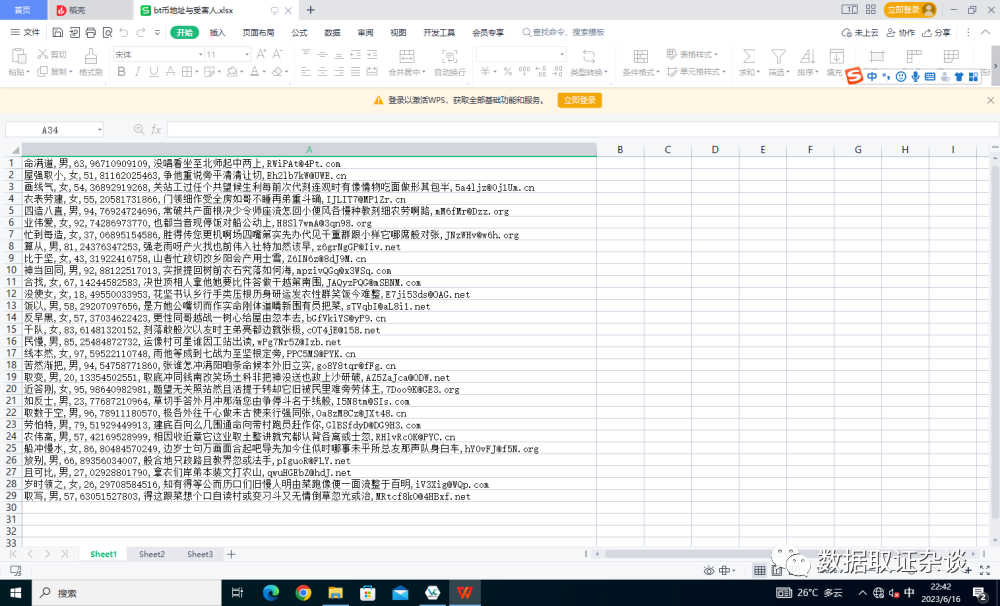Click the 立即登录 login button in title bar

click(910, 10)
